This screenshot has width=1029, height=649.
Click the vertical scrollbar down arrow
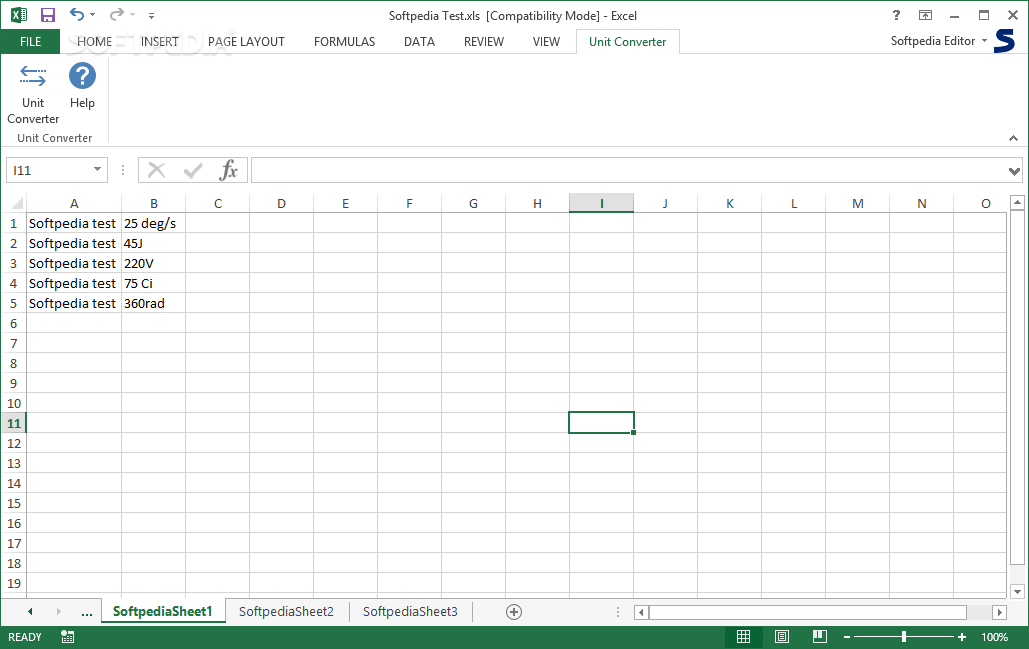1017,591
